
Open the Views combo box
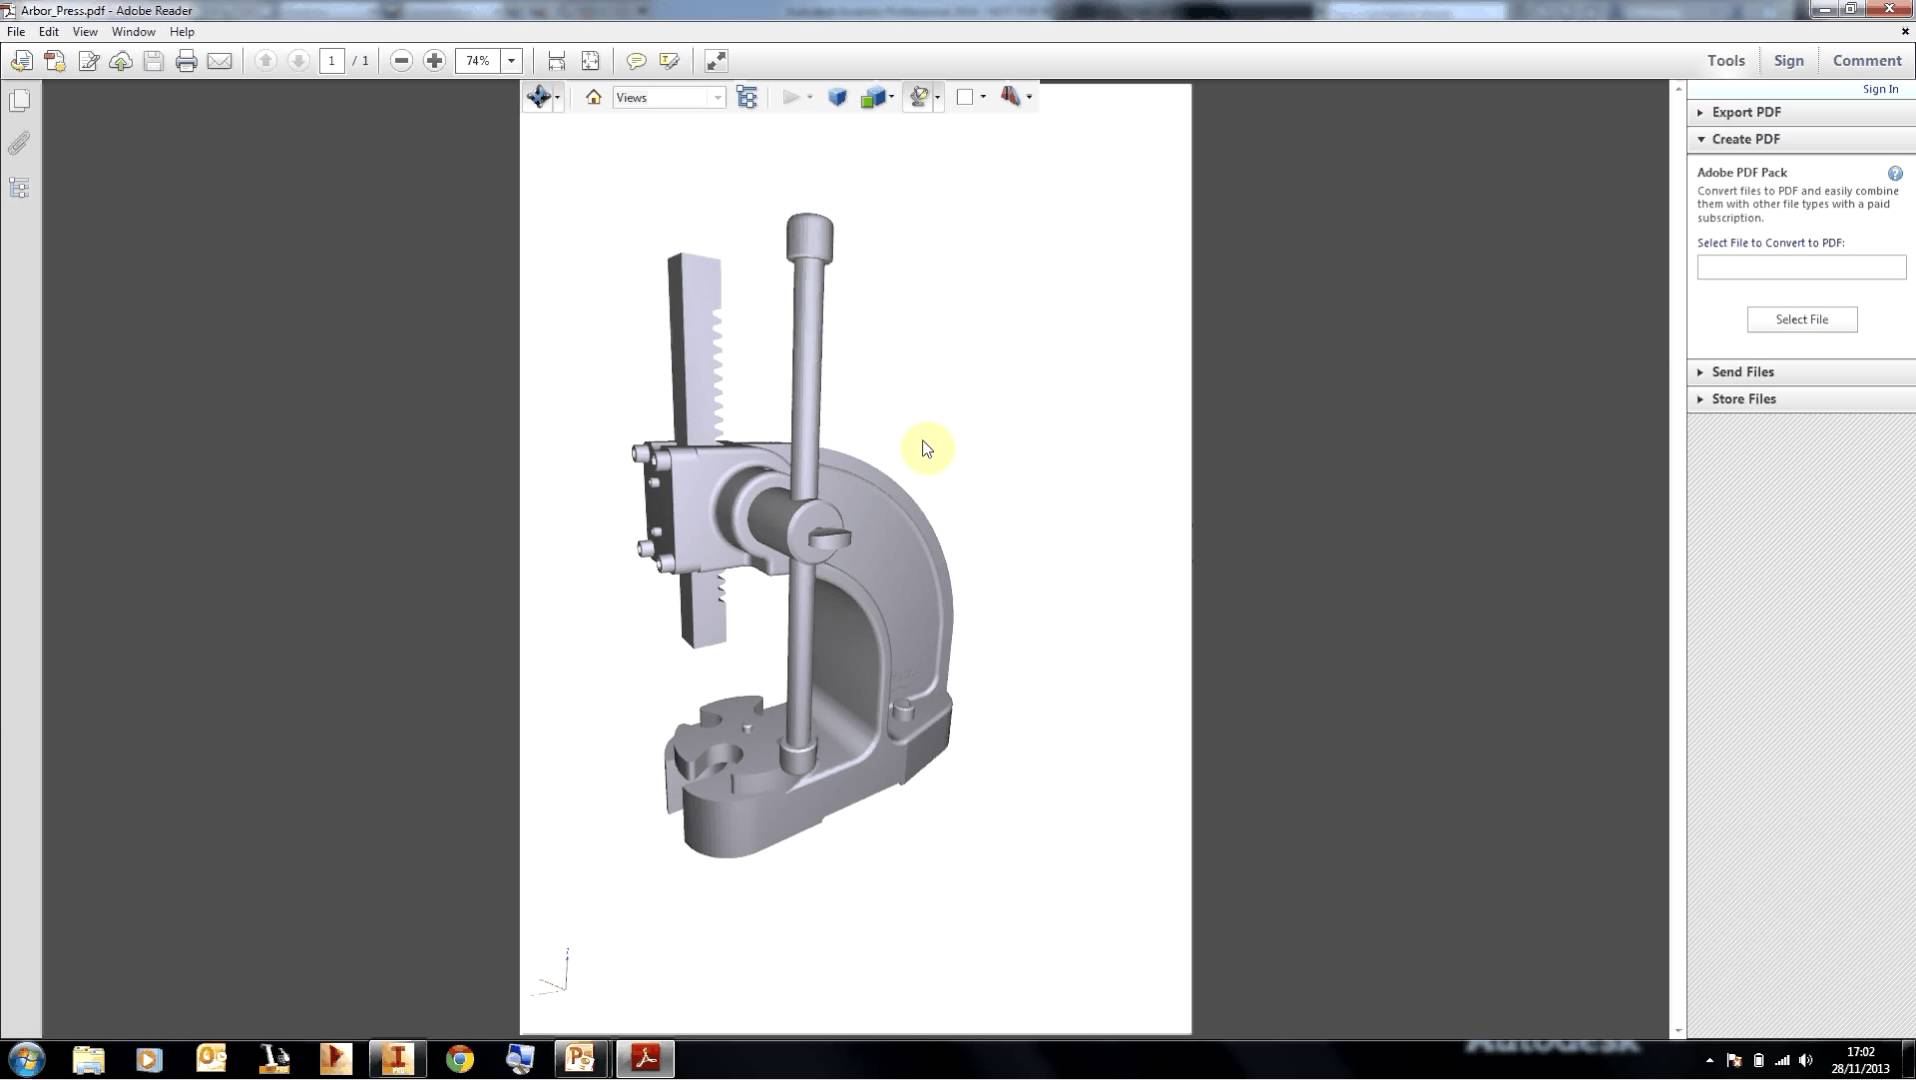point(669,97)
